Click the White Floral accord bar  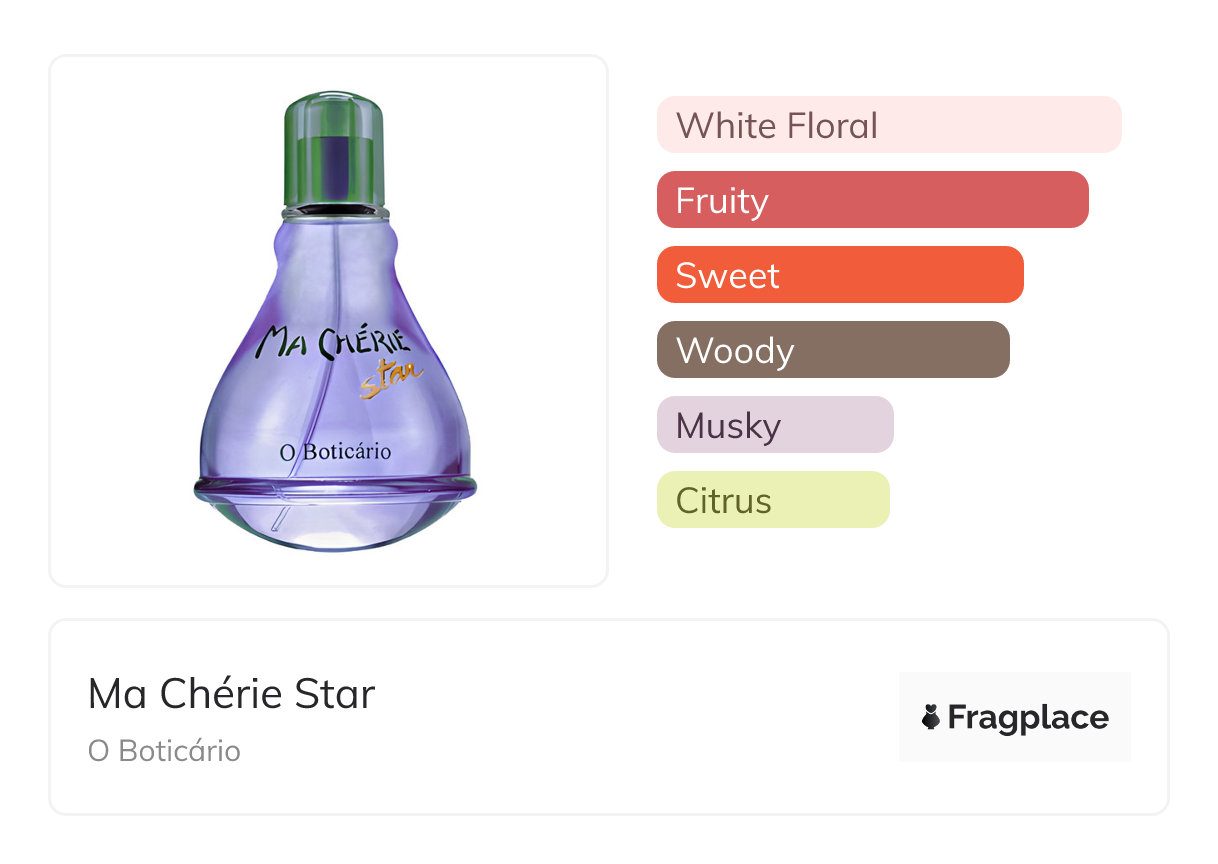(x=888, y=125)
